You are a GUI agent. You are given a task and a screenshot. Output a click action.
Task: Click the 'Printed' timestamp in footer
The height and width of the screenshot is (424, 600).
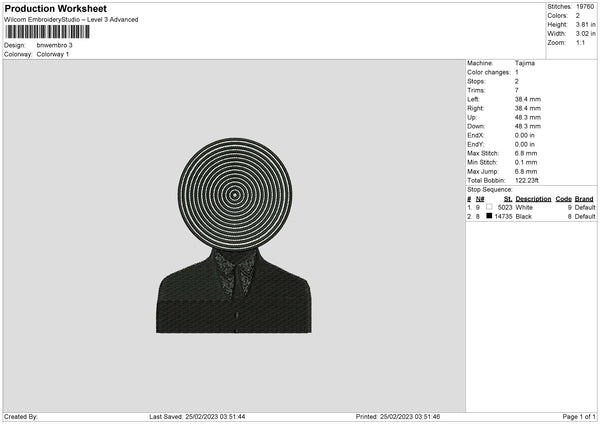(x=398, y=416)
